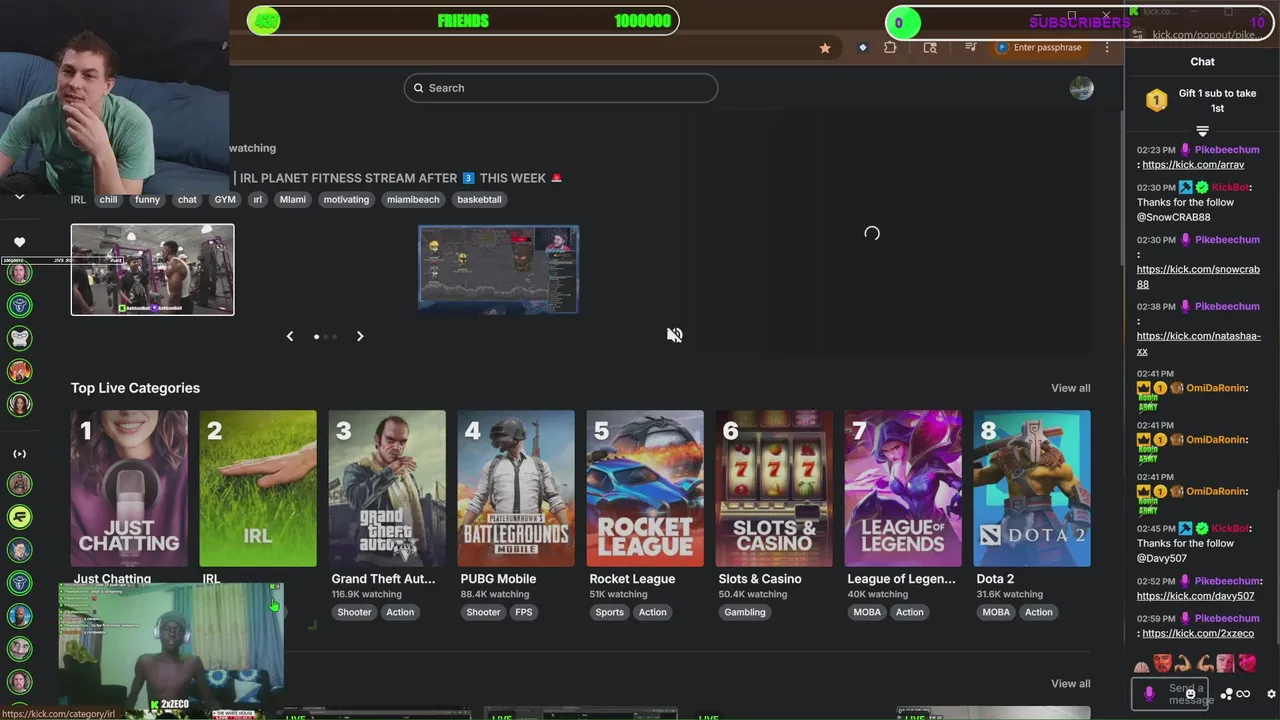This screenshot has width=1280, height=720.
Task: Click the lower View all link
Action: click(1070, 684)
